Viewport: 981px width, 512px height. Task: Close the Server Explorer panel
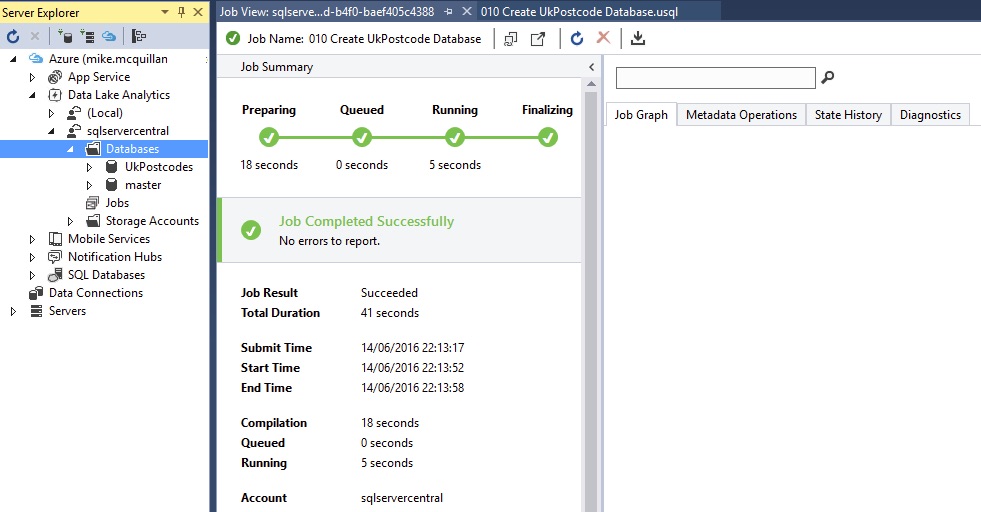[x=198, y=12]
